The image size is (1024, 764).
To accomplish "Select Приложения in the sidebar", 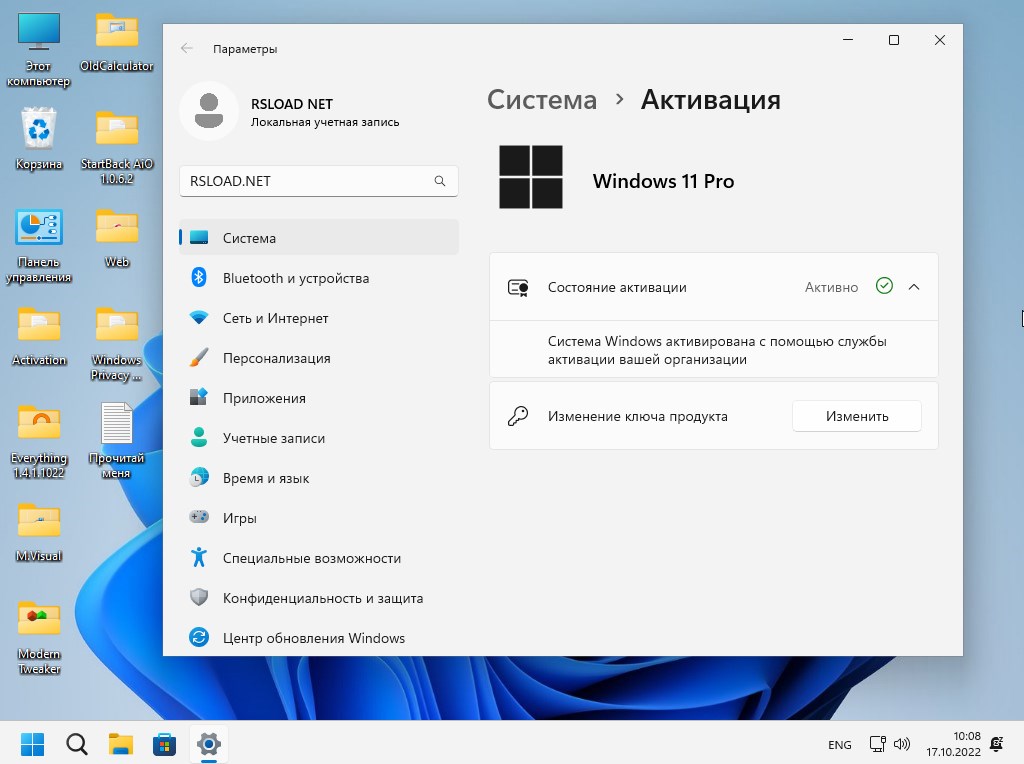I will (x=319, y=398).
